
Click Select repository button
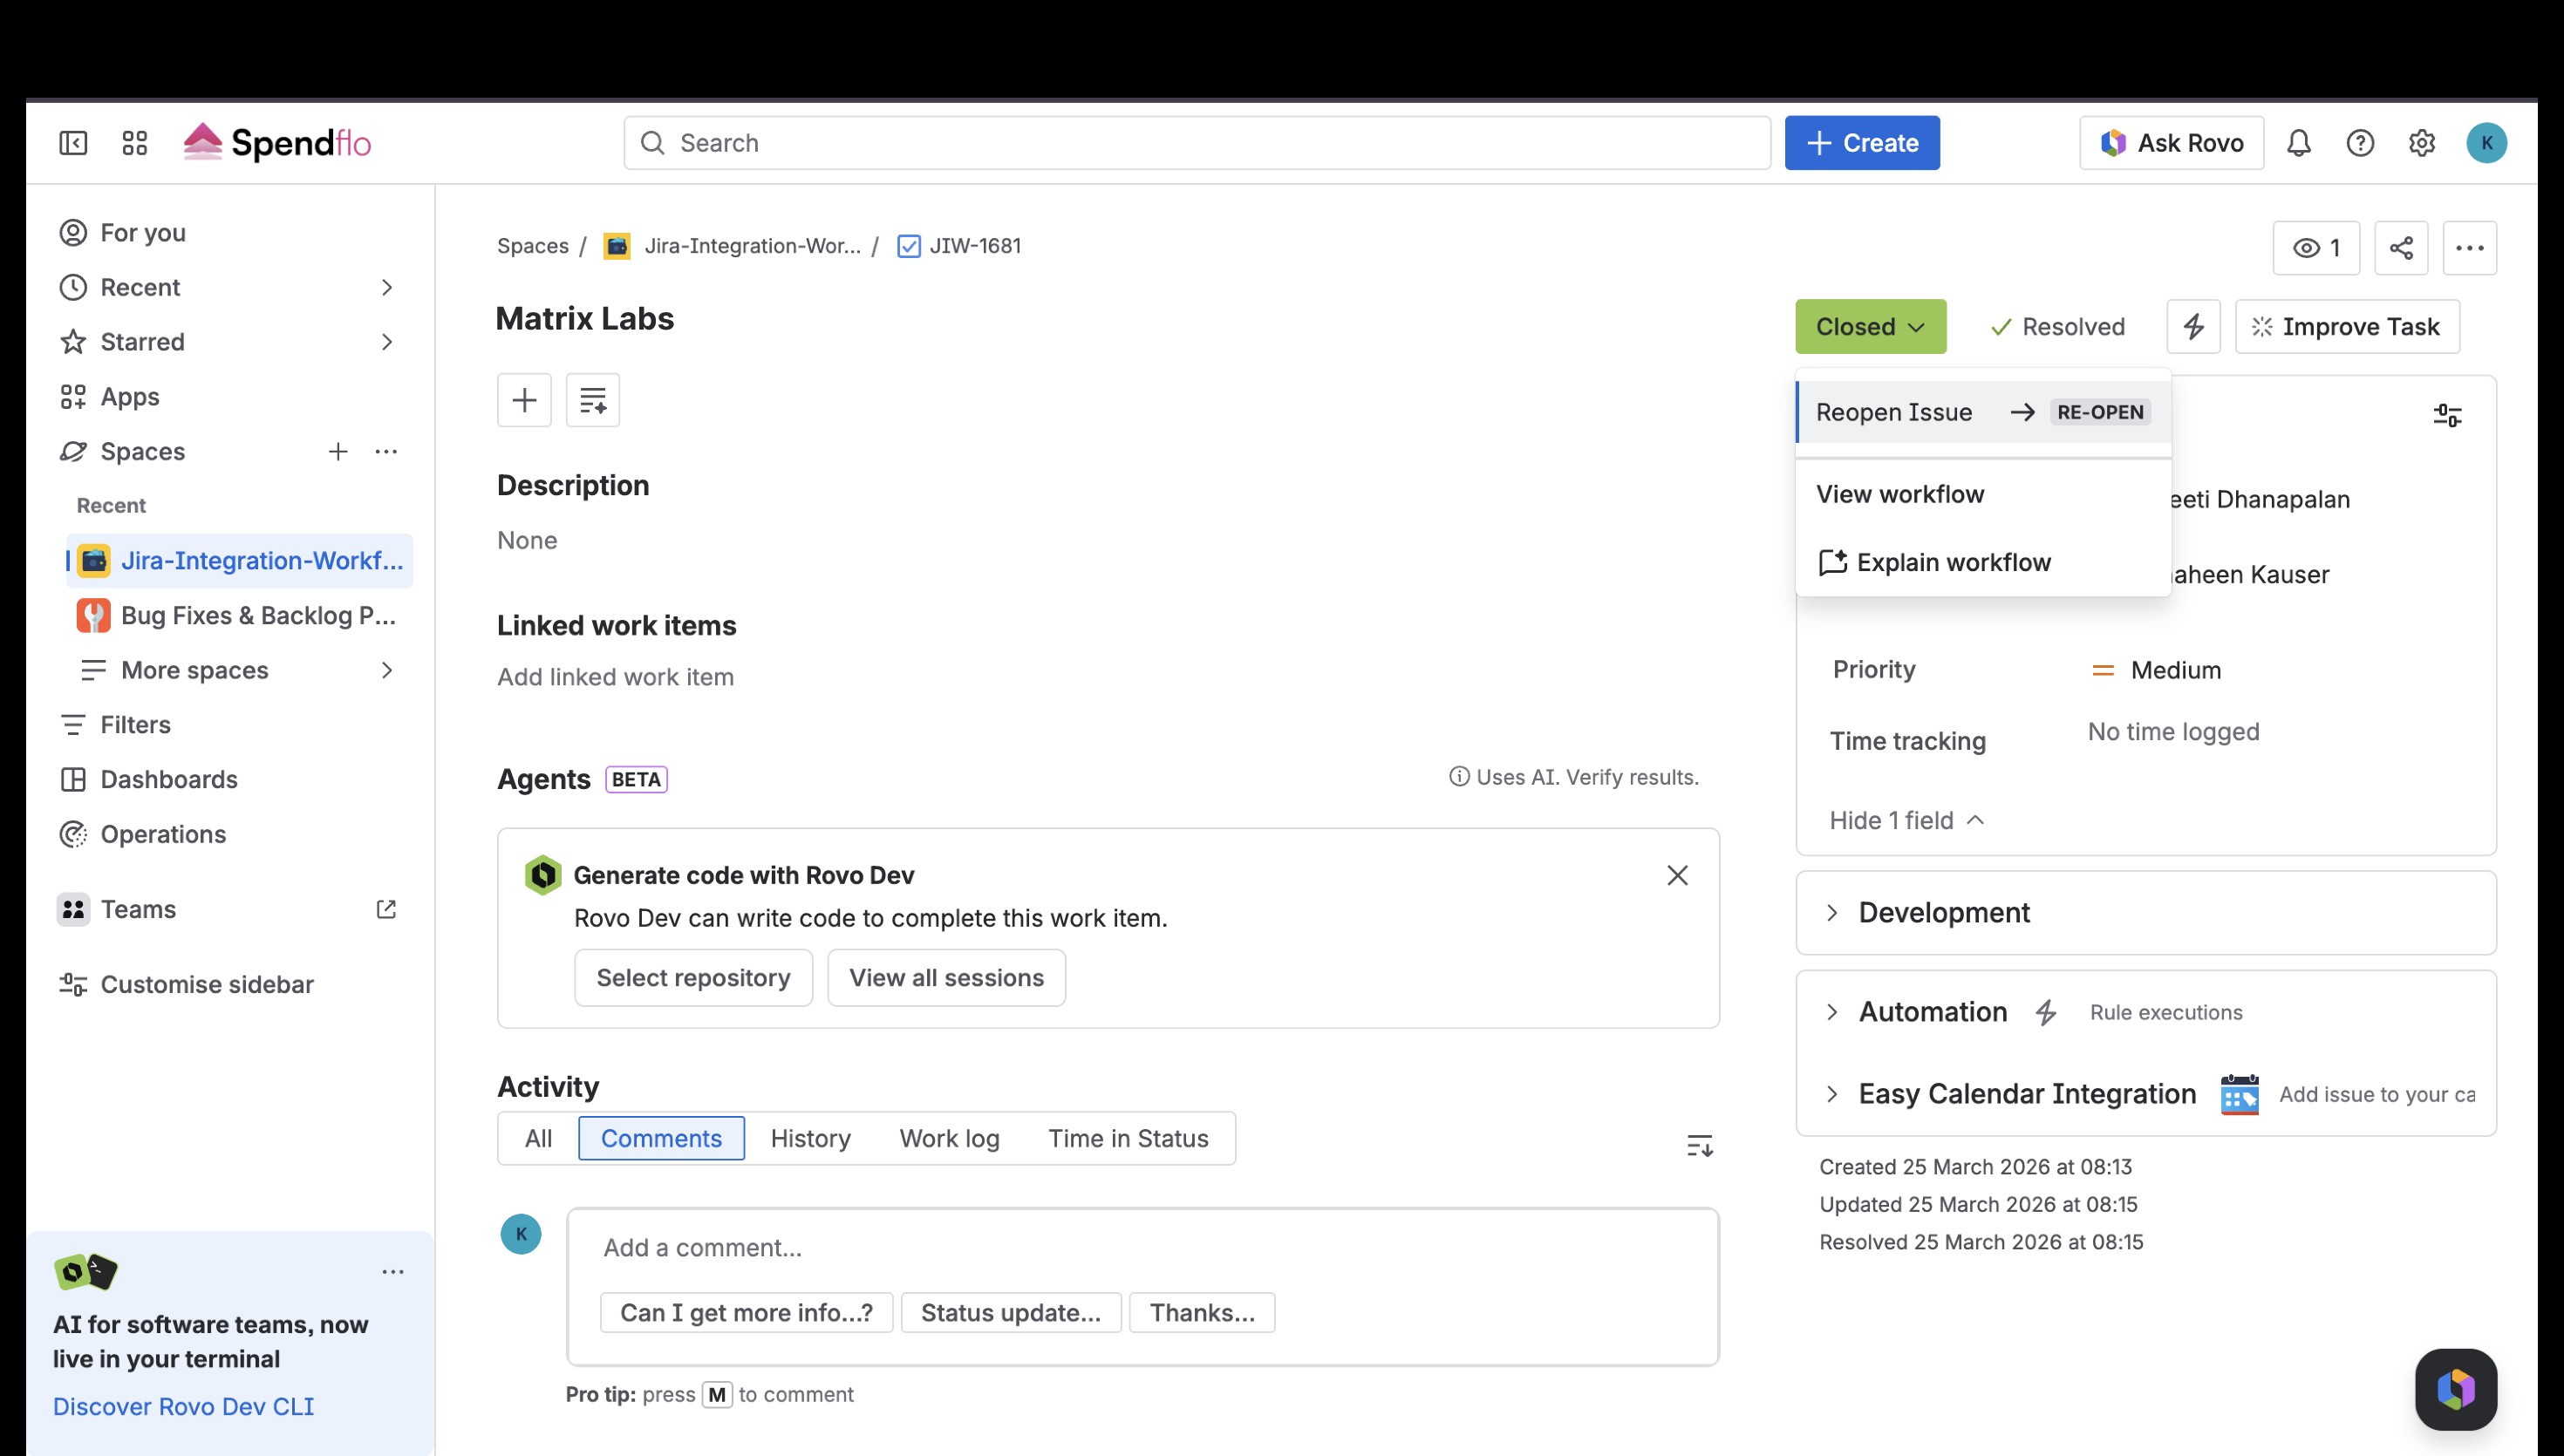[x=693, y=977]
